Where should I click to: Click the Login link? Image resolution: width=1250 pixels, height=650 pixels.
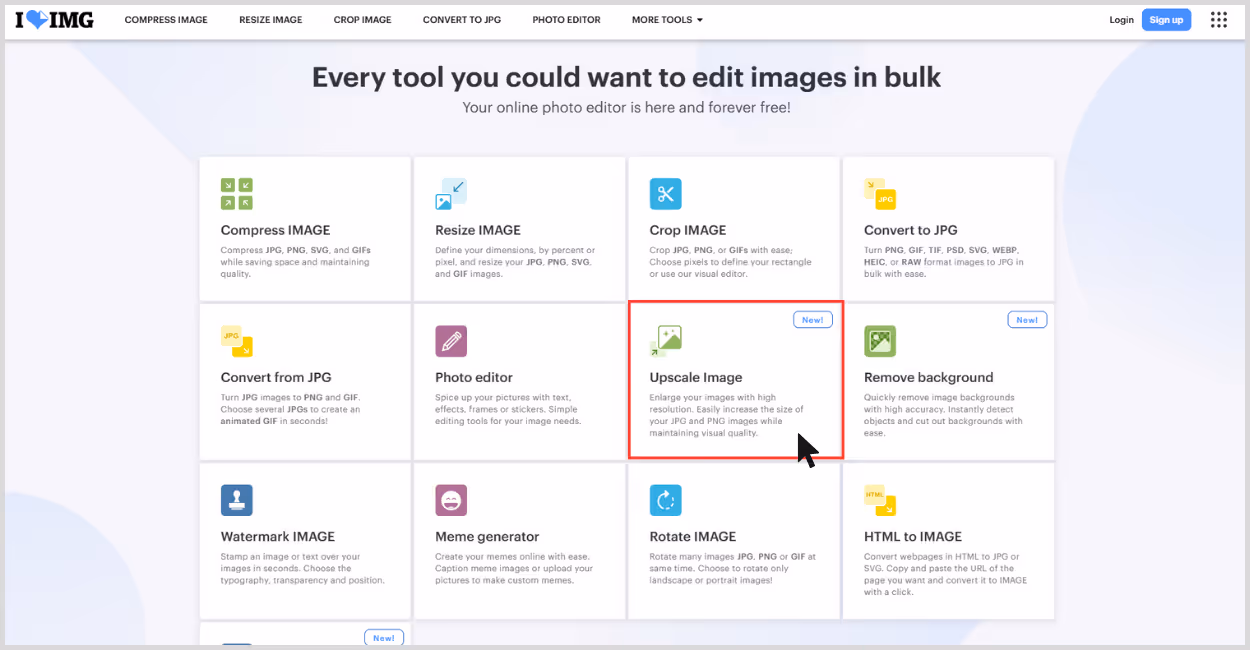click(x=1122, y=20)
